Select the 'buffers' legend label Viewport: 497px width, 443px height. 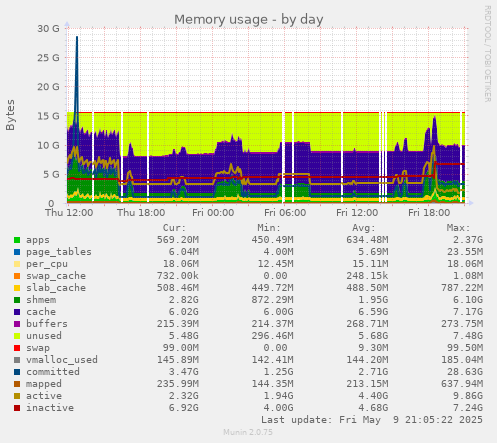click(47, 324)
